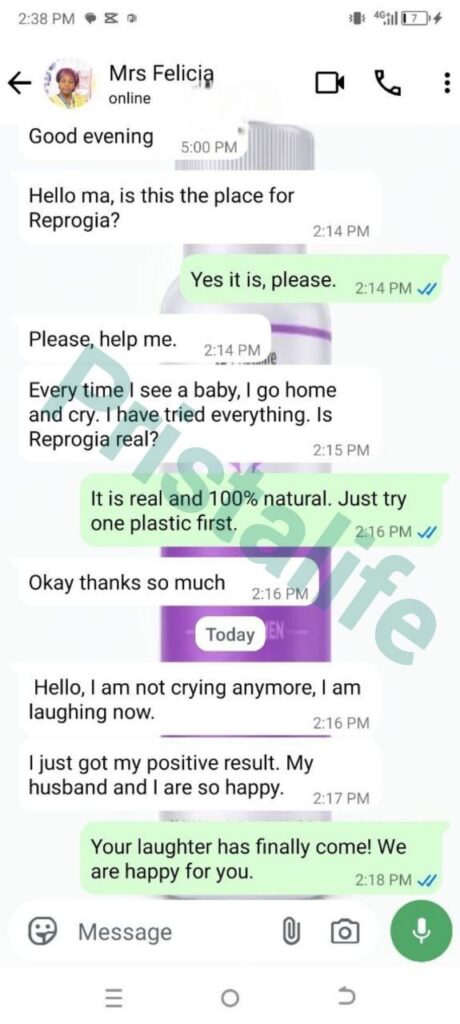Tap the Android back navigation icon
The height and width of the screenshot is (1024, 460).
pos(346,997)
